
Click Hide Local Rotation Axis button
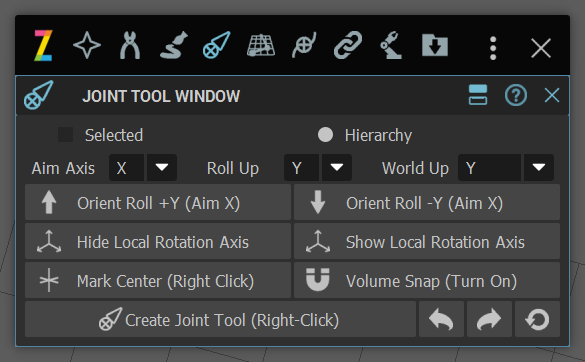(x=158, y=241)
